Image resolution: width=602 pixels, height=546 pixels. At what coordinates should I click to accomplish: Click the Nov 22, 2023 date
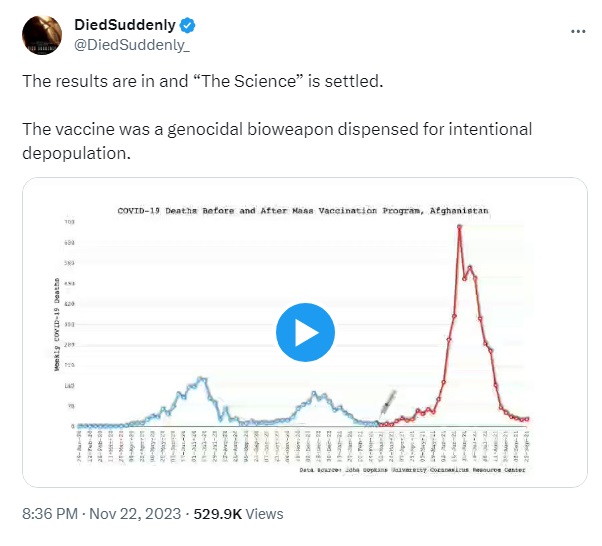tap(135, 514)
